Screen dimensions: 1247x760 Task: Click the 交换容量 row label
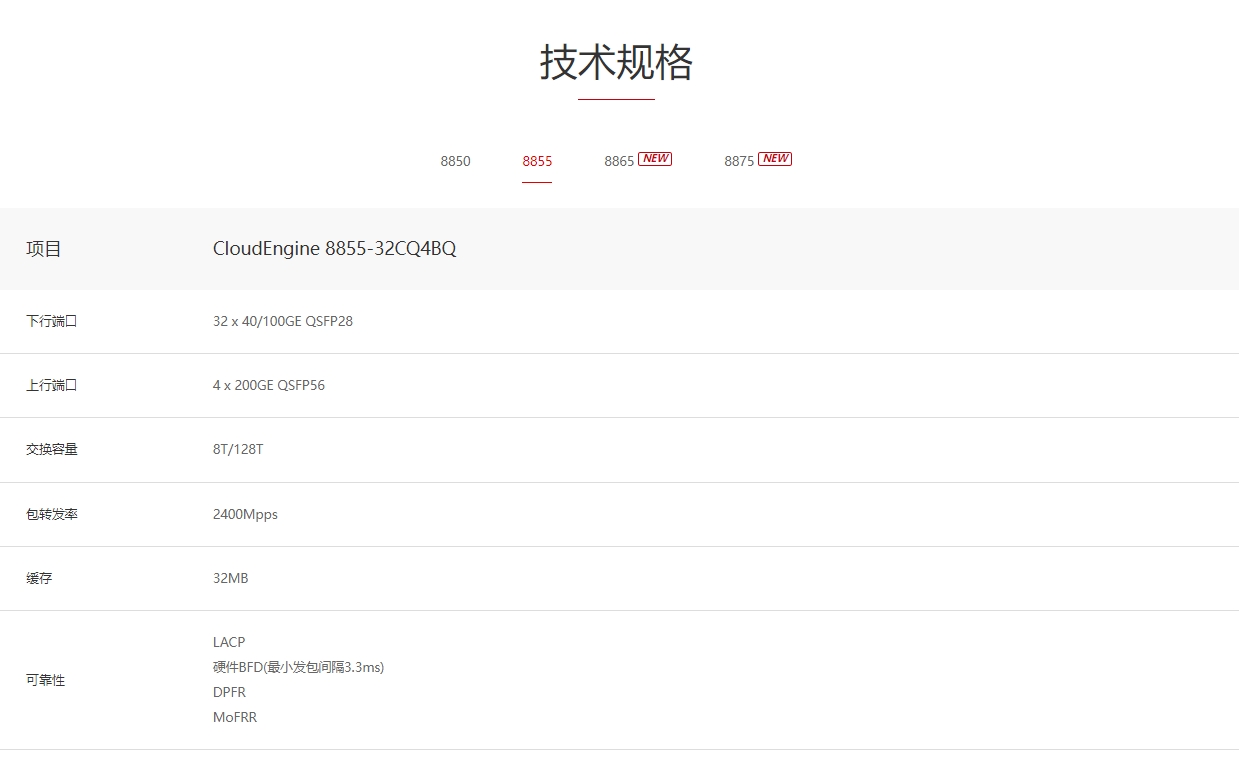[52, 449]
